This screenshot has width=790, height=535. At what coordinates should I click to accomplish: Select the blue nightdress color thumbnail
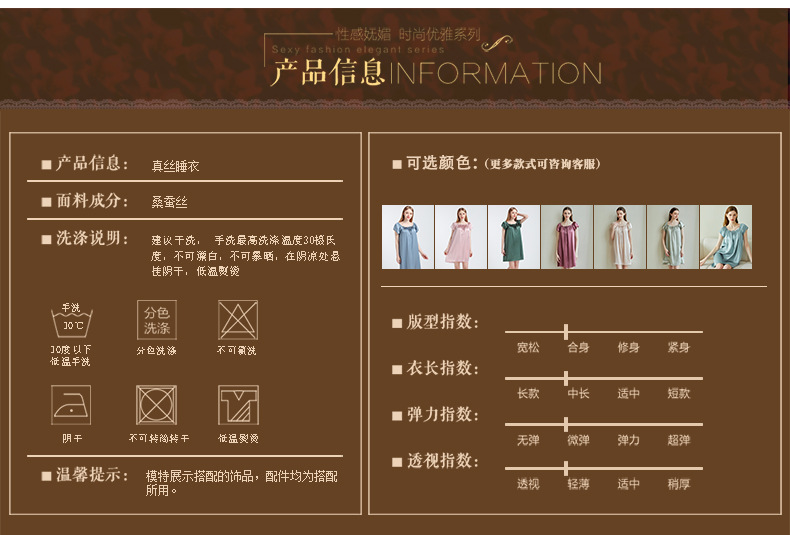(x=408, y=237)
